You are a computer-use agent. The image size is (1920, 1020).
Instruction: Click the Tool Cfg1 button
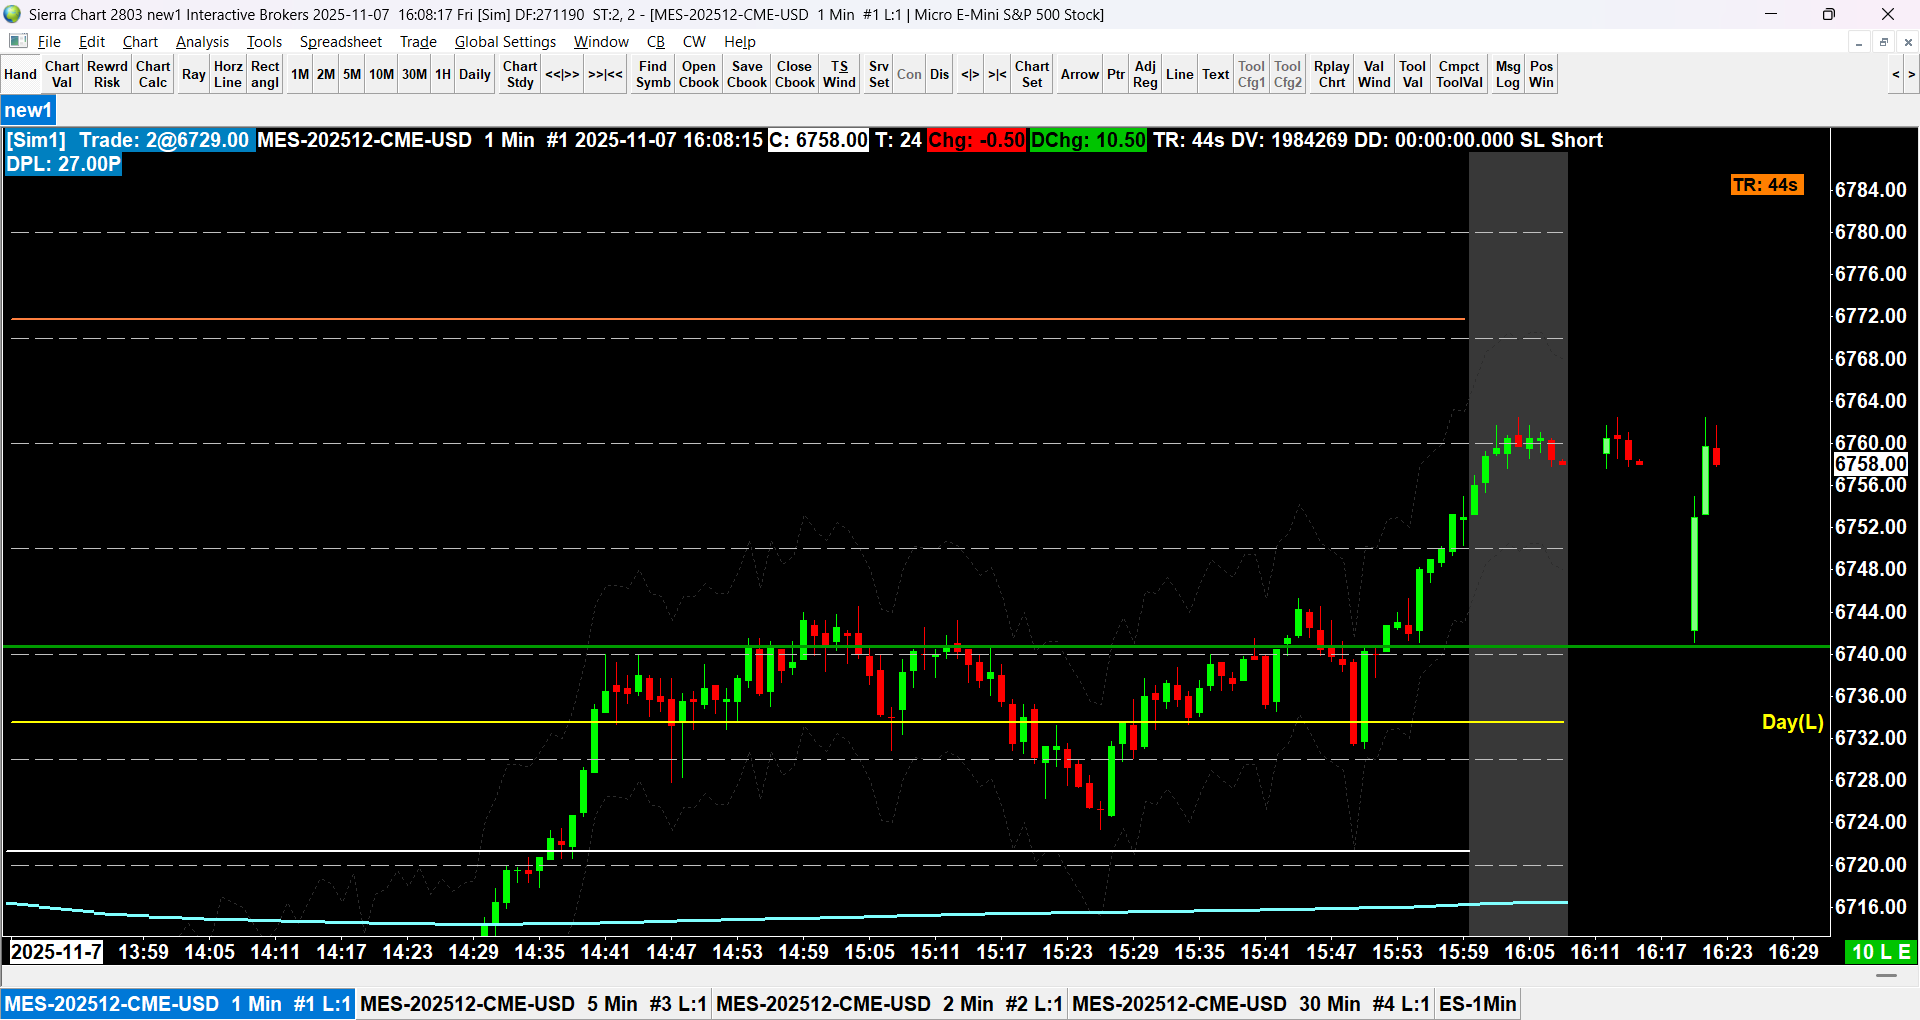pyautogui.click(x=1251, y=74)
